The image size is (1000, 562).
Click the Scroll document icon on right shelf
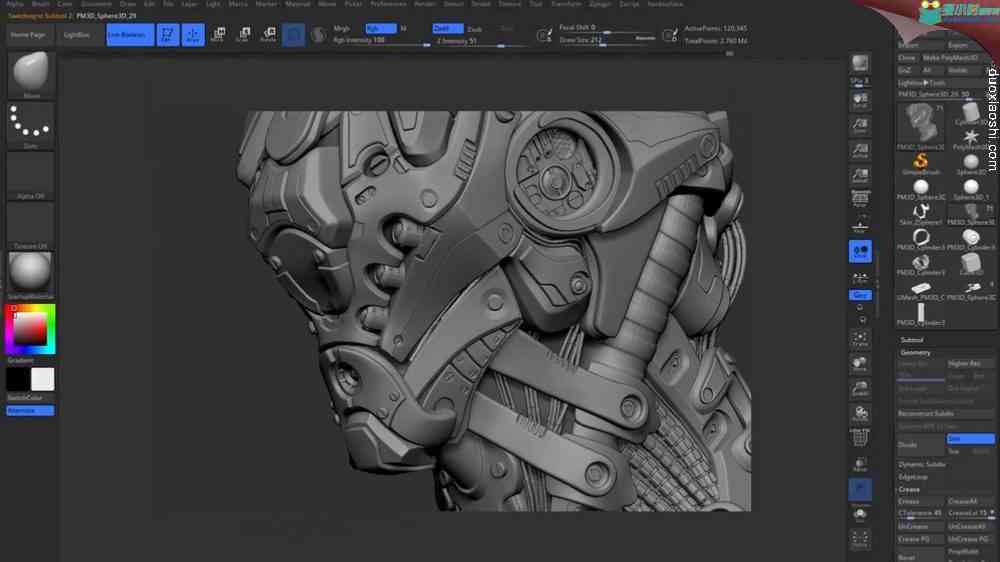pyautogui.click(x=860, y=101)
